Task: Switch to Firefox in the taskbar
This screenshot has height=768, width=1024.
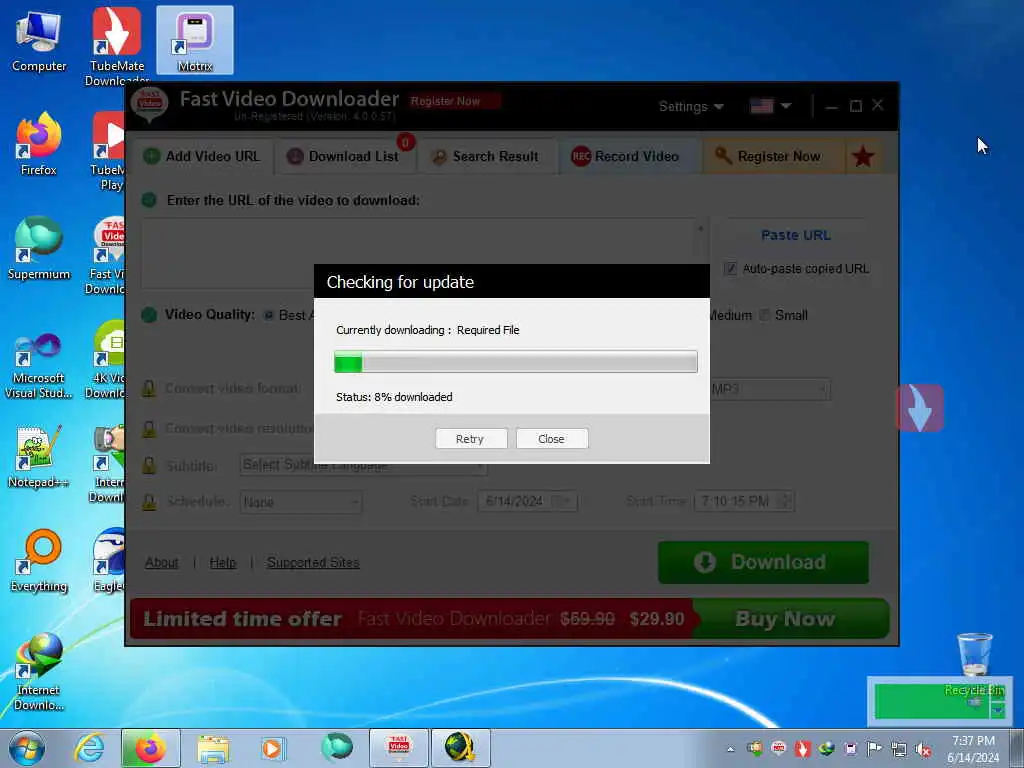Action: (x=150, y=748)
